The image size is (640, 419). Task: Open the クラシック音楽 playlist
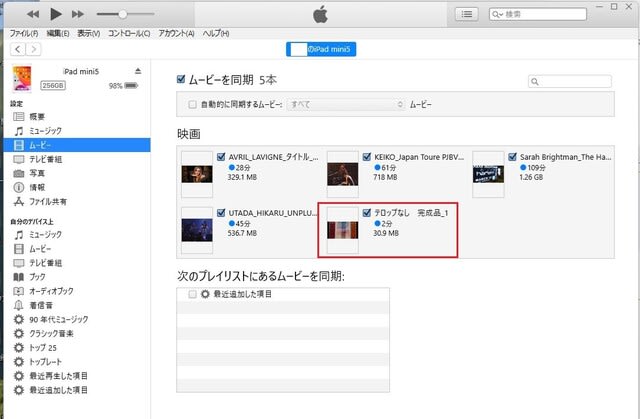click(77, 334)
